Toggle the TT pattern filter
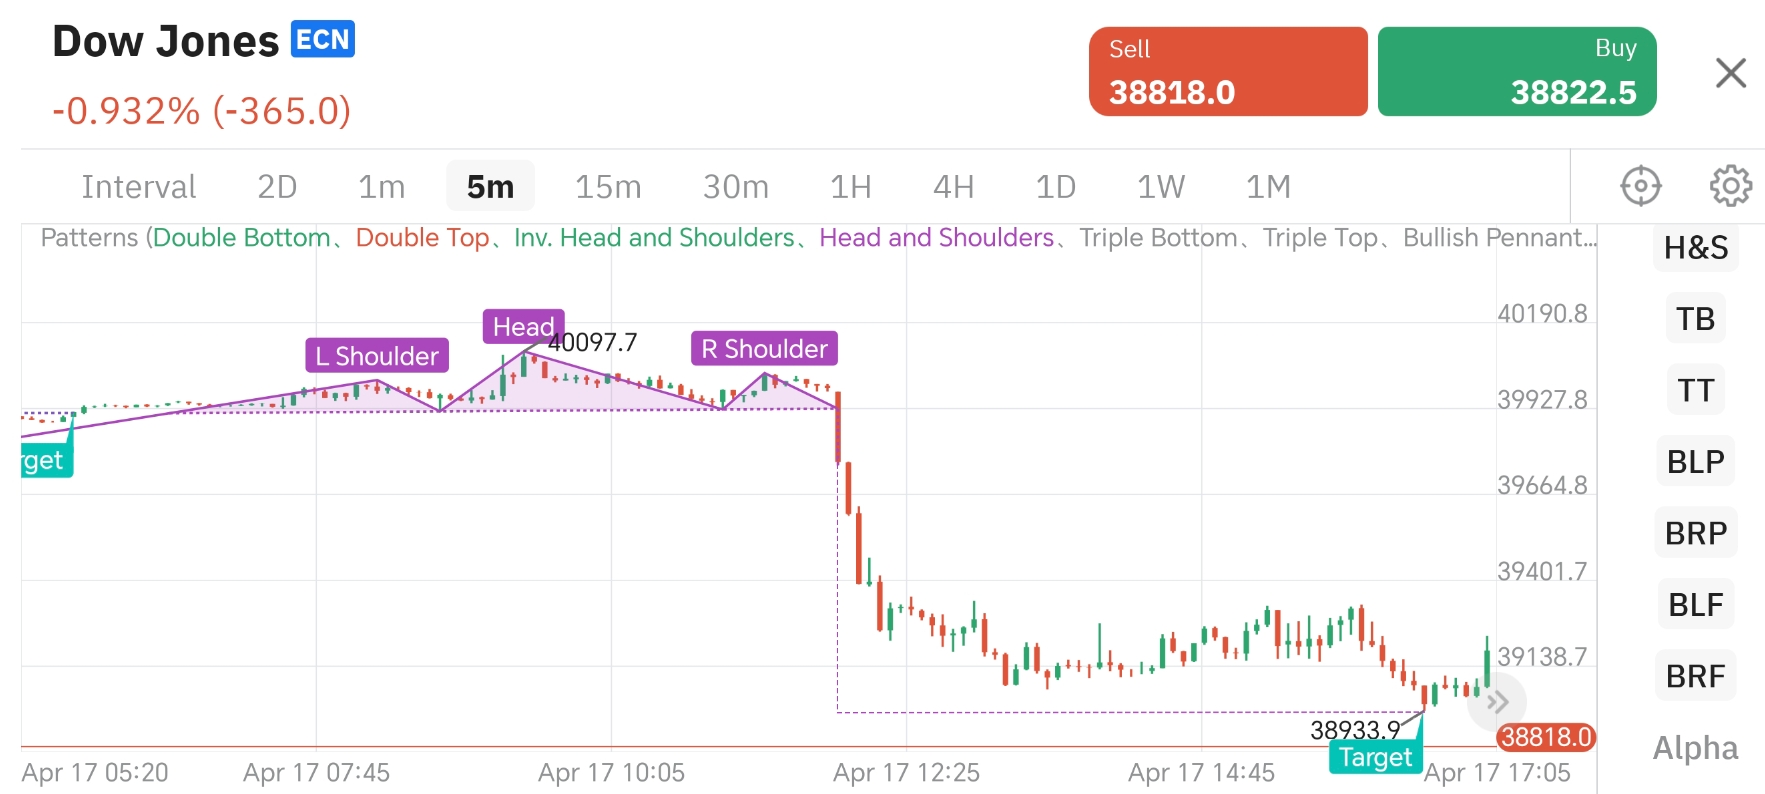The height and width of the screenshot is (794, 1765). (1696, 390)
